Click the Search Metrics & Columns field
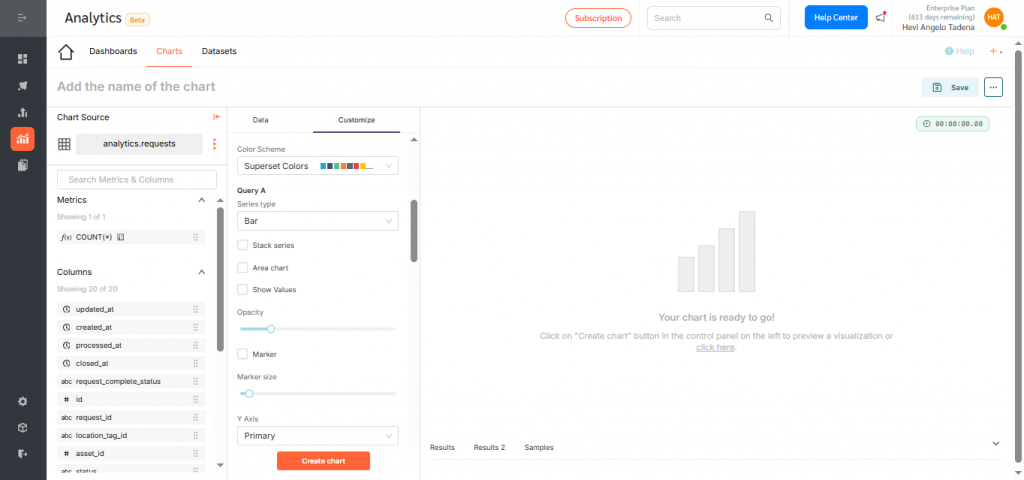Screen dimensions: 1024x480 pyautogui.click(x=137, y=179)
